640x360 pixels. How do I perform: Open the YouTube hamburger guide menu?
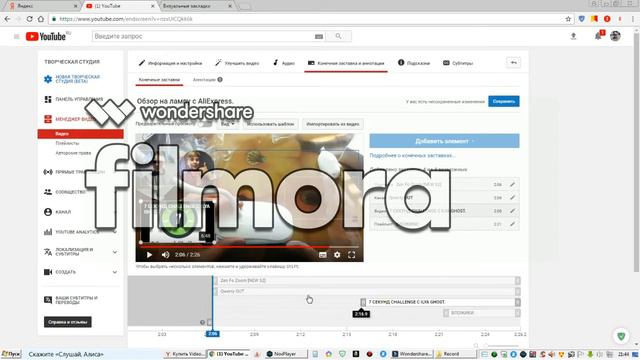pos(17,36)
